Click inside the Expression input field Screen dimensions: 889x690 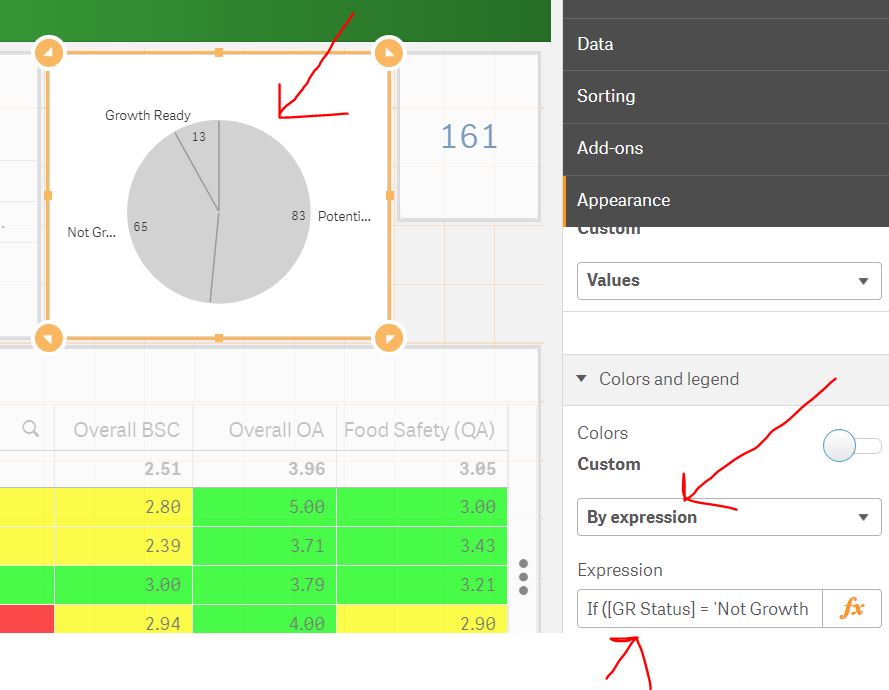click(697, 608)
